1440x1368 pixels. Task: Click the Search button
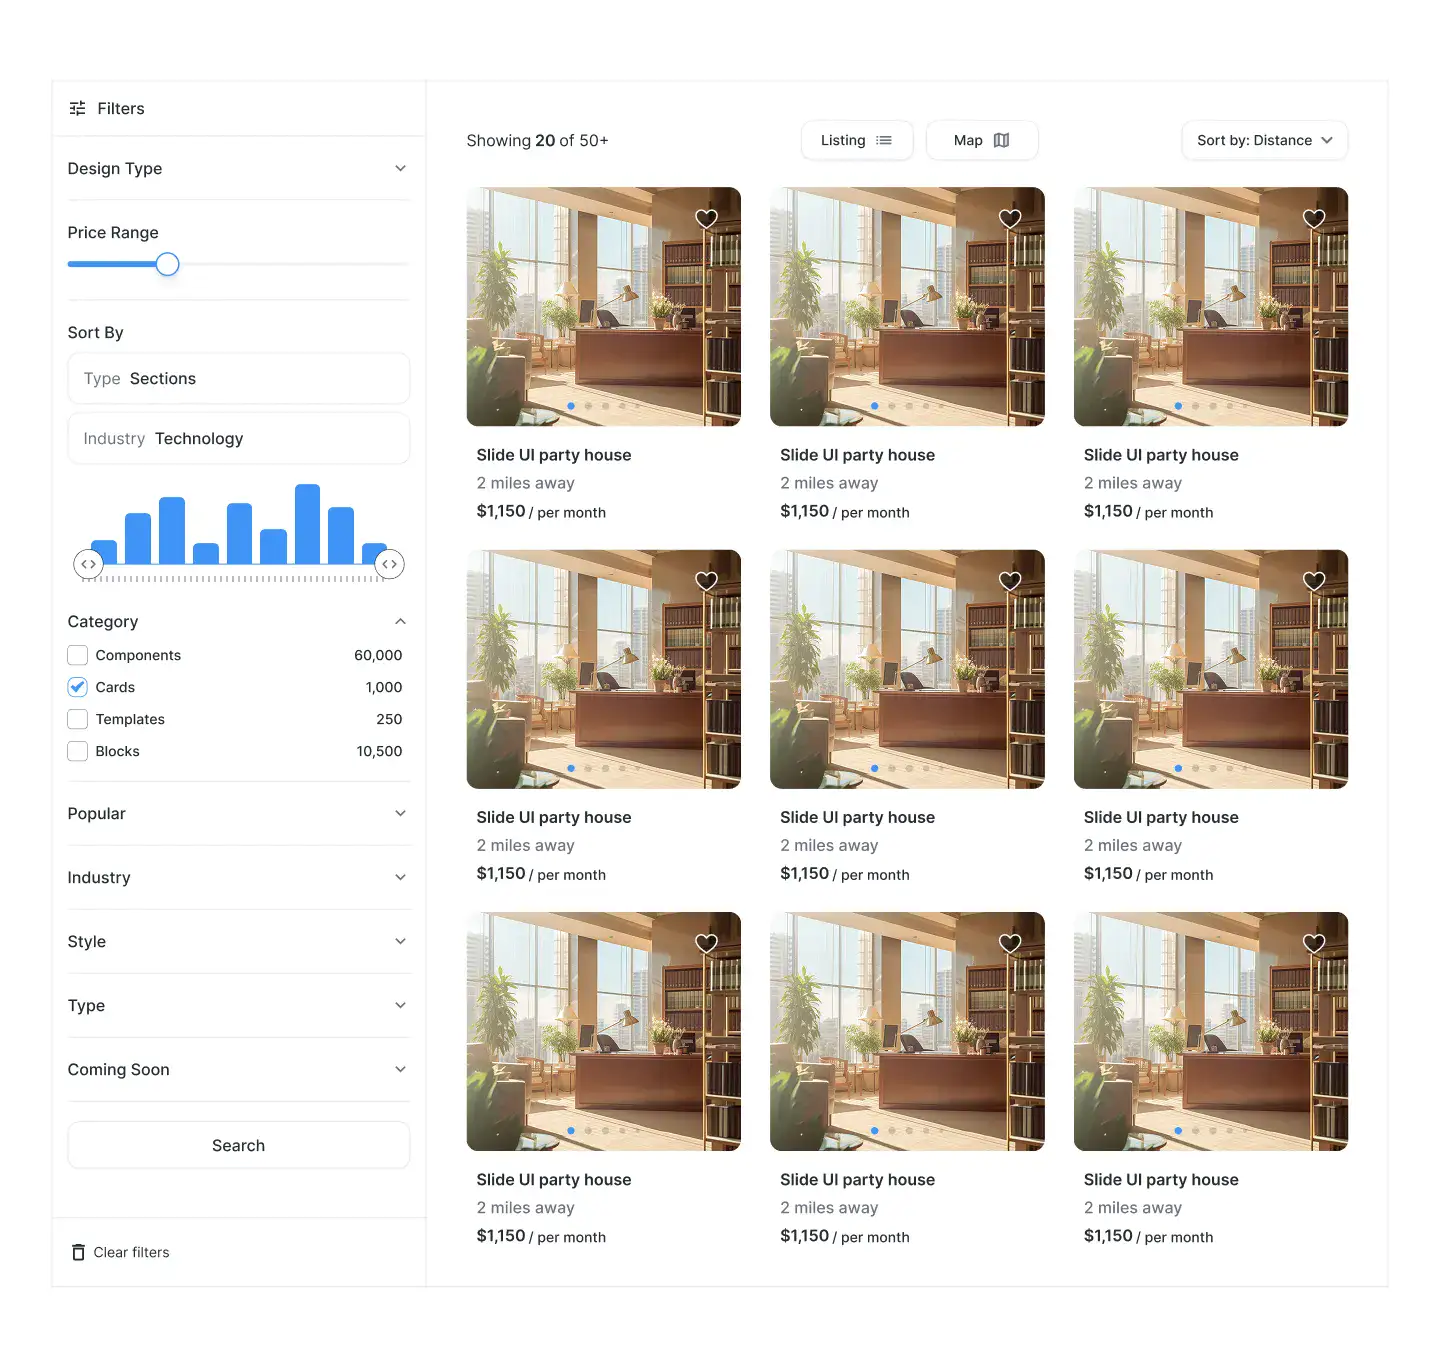(x=238, y=1145)
